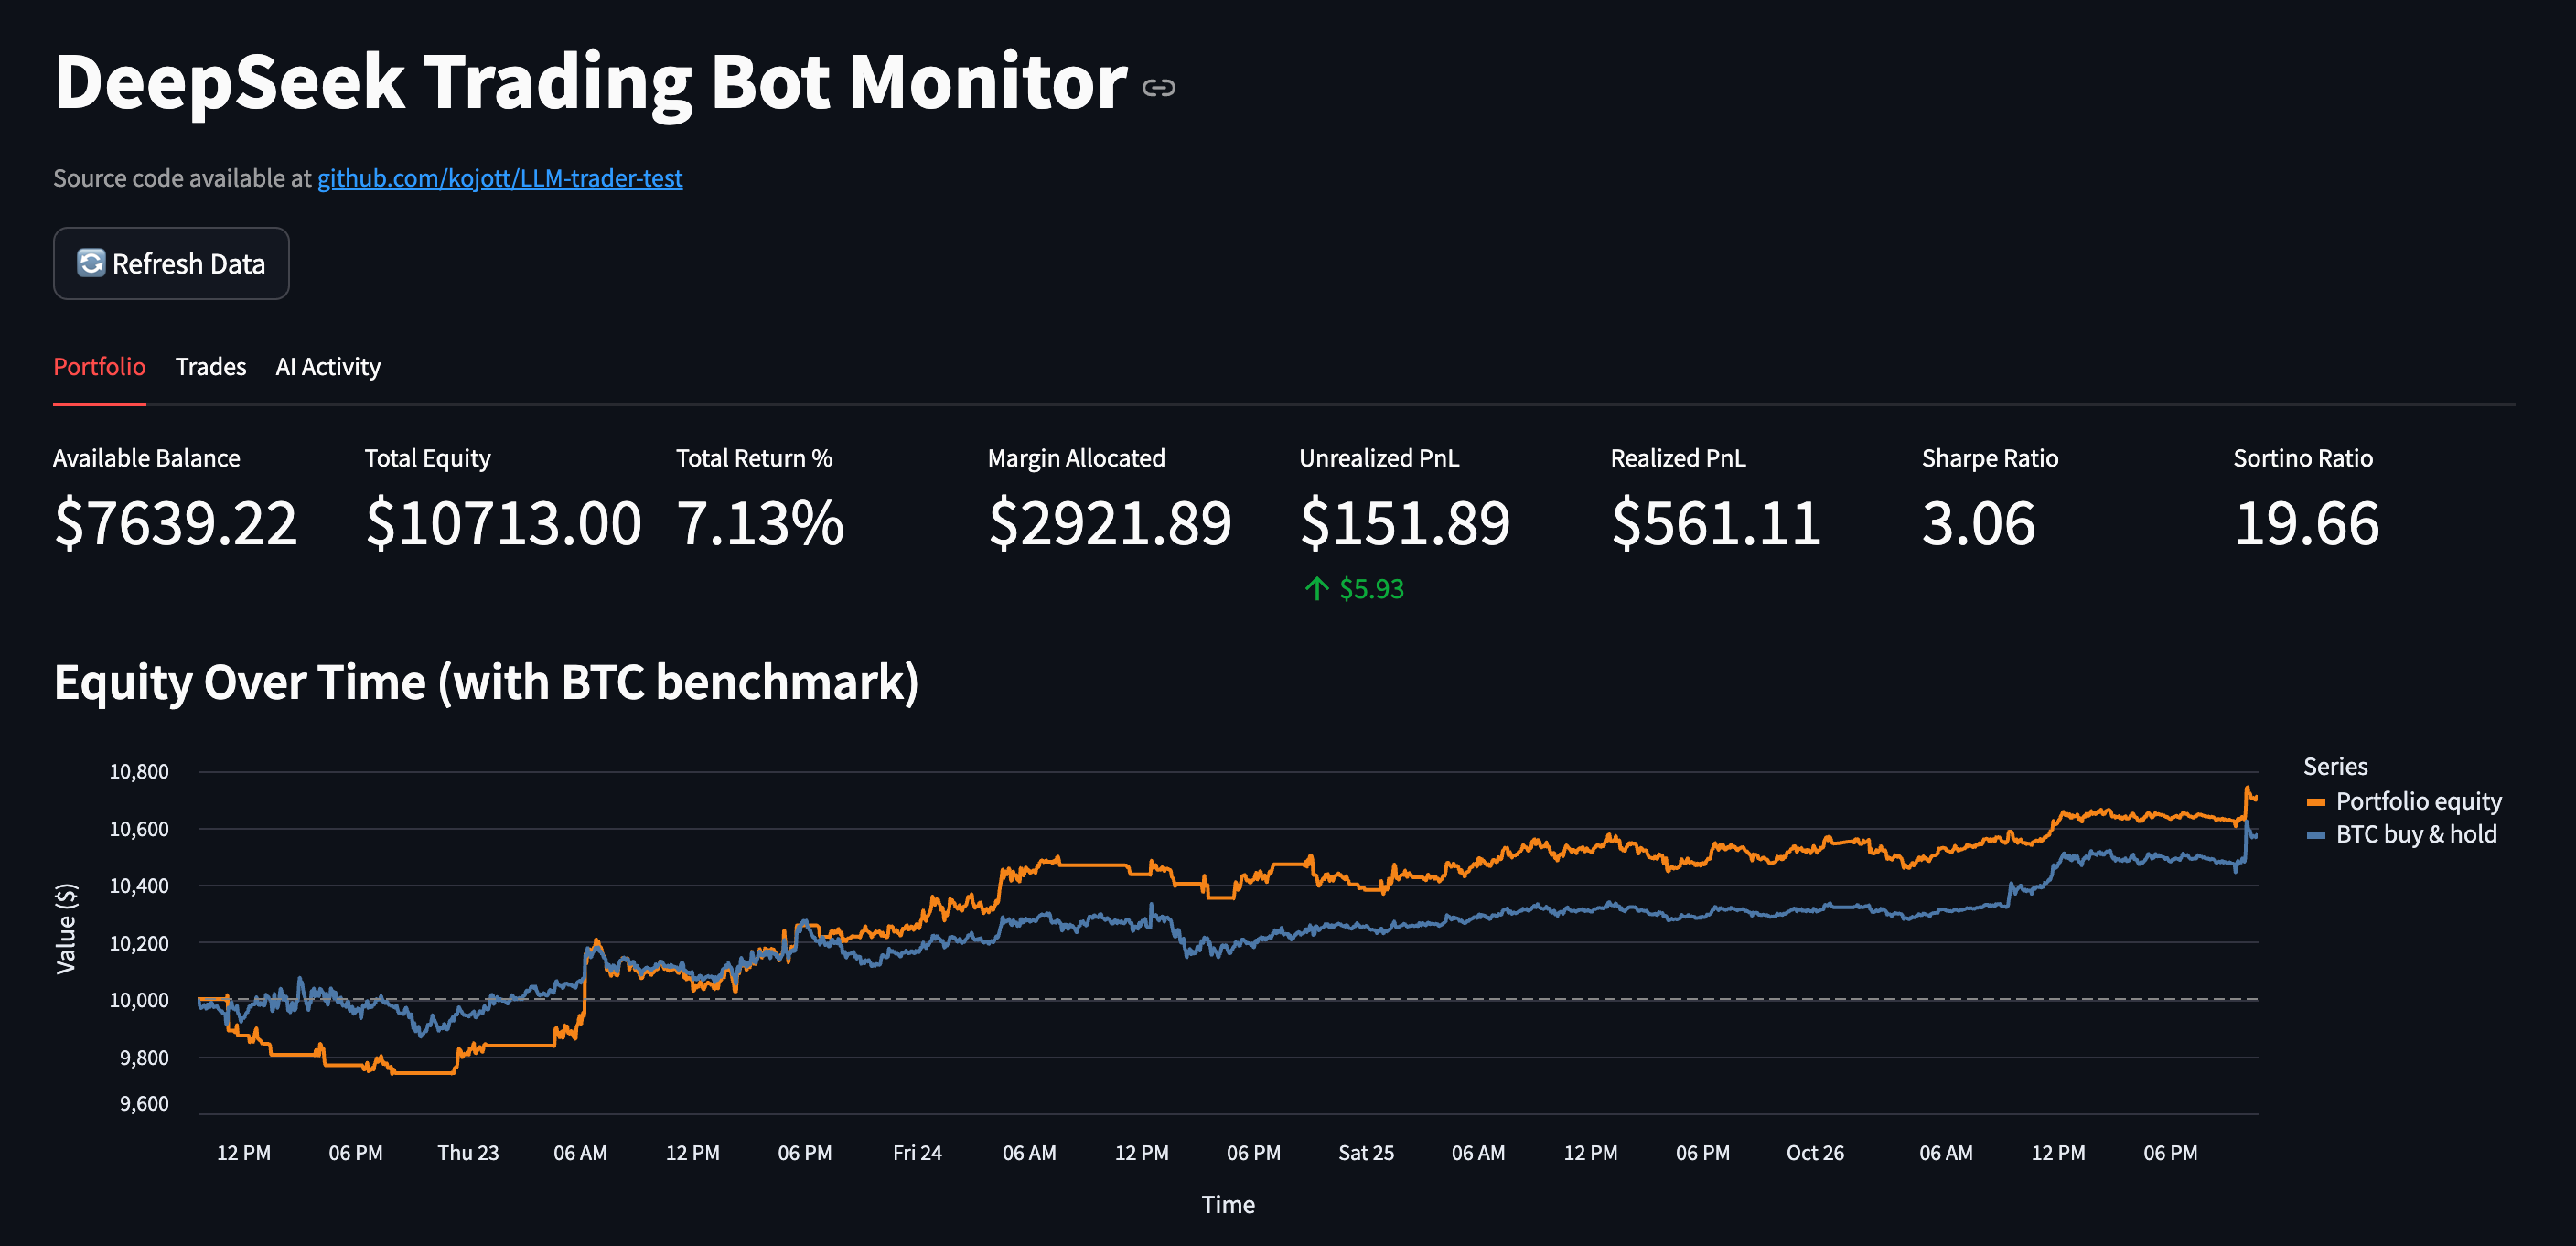2576x1246 pixels.
Task: Click the Oct 26 label on the time axis
Action: (x=1815, y=1152)
